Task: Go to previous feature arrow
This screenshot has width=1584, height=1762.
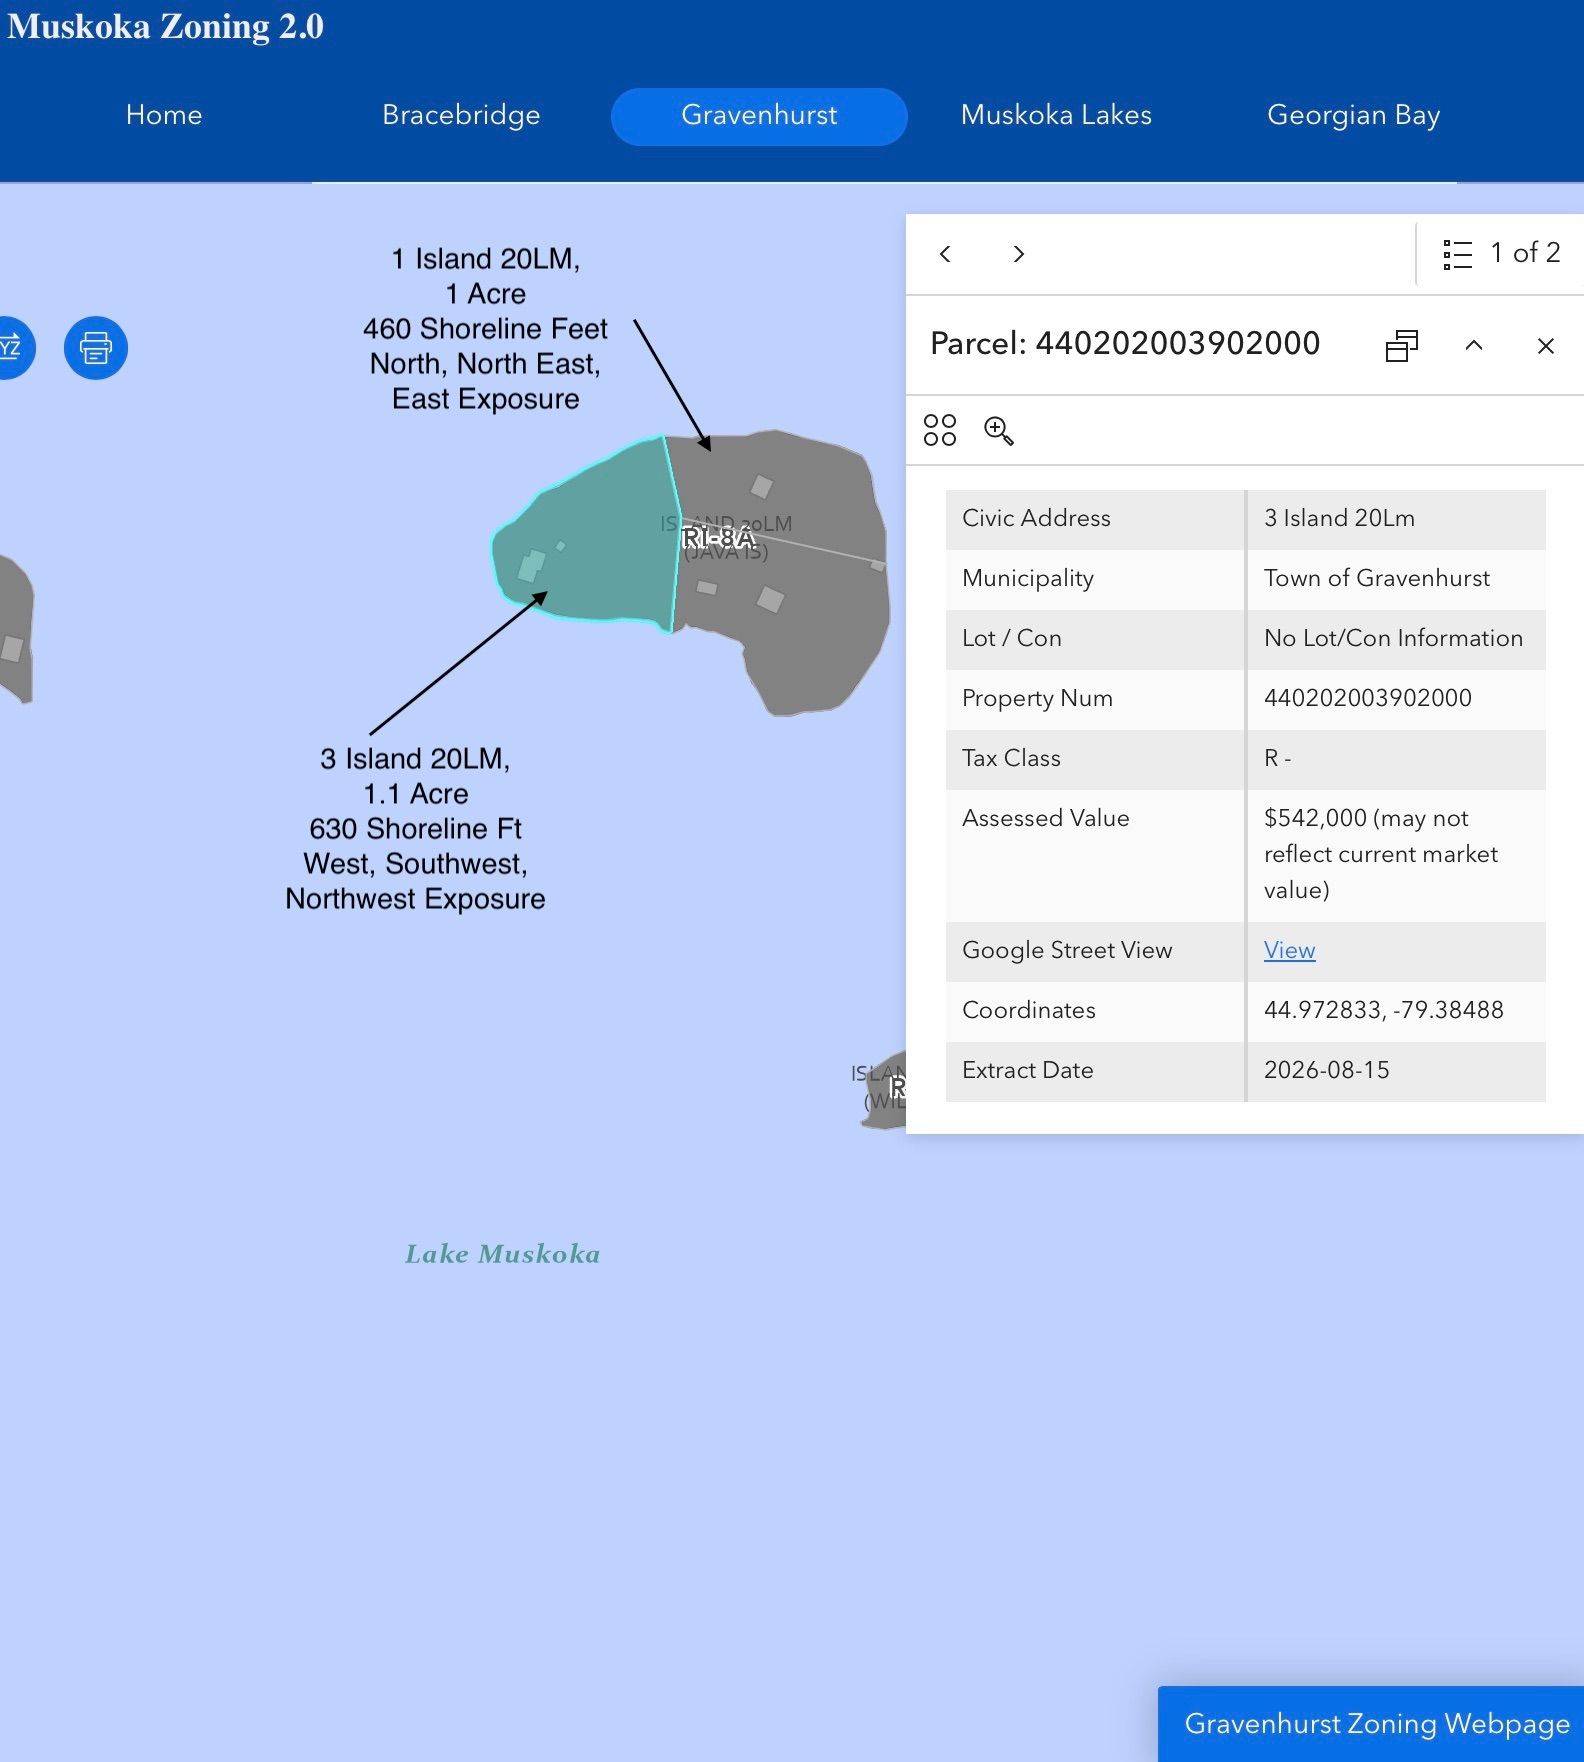Action: pos(945,254)
